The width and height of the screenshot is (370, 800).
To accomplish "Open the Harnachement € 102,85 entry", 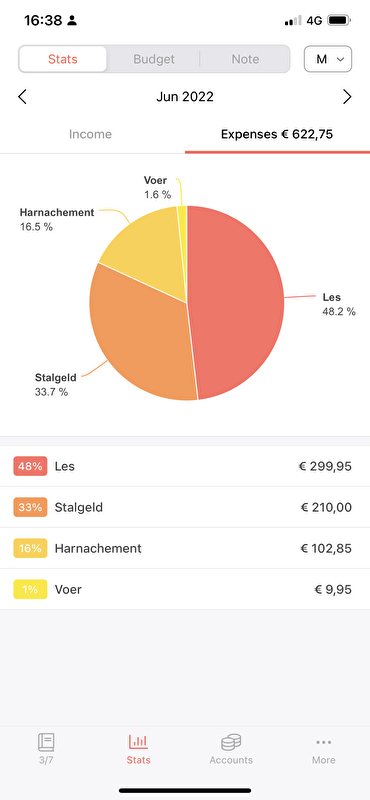I will [185, 548].
